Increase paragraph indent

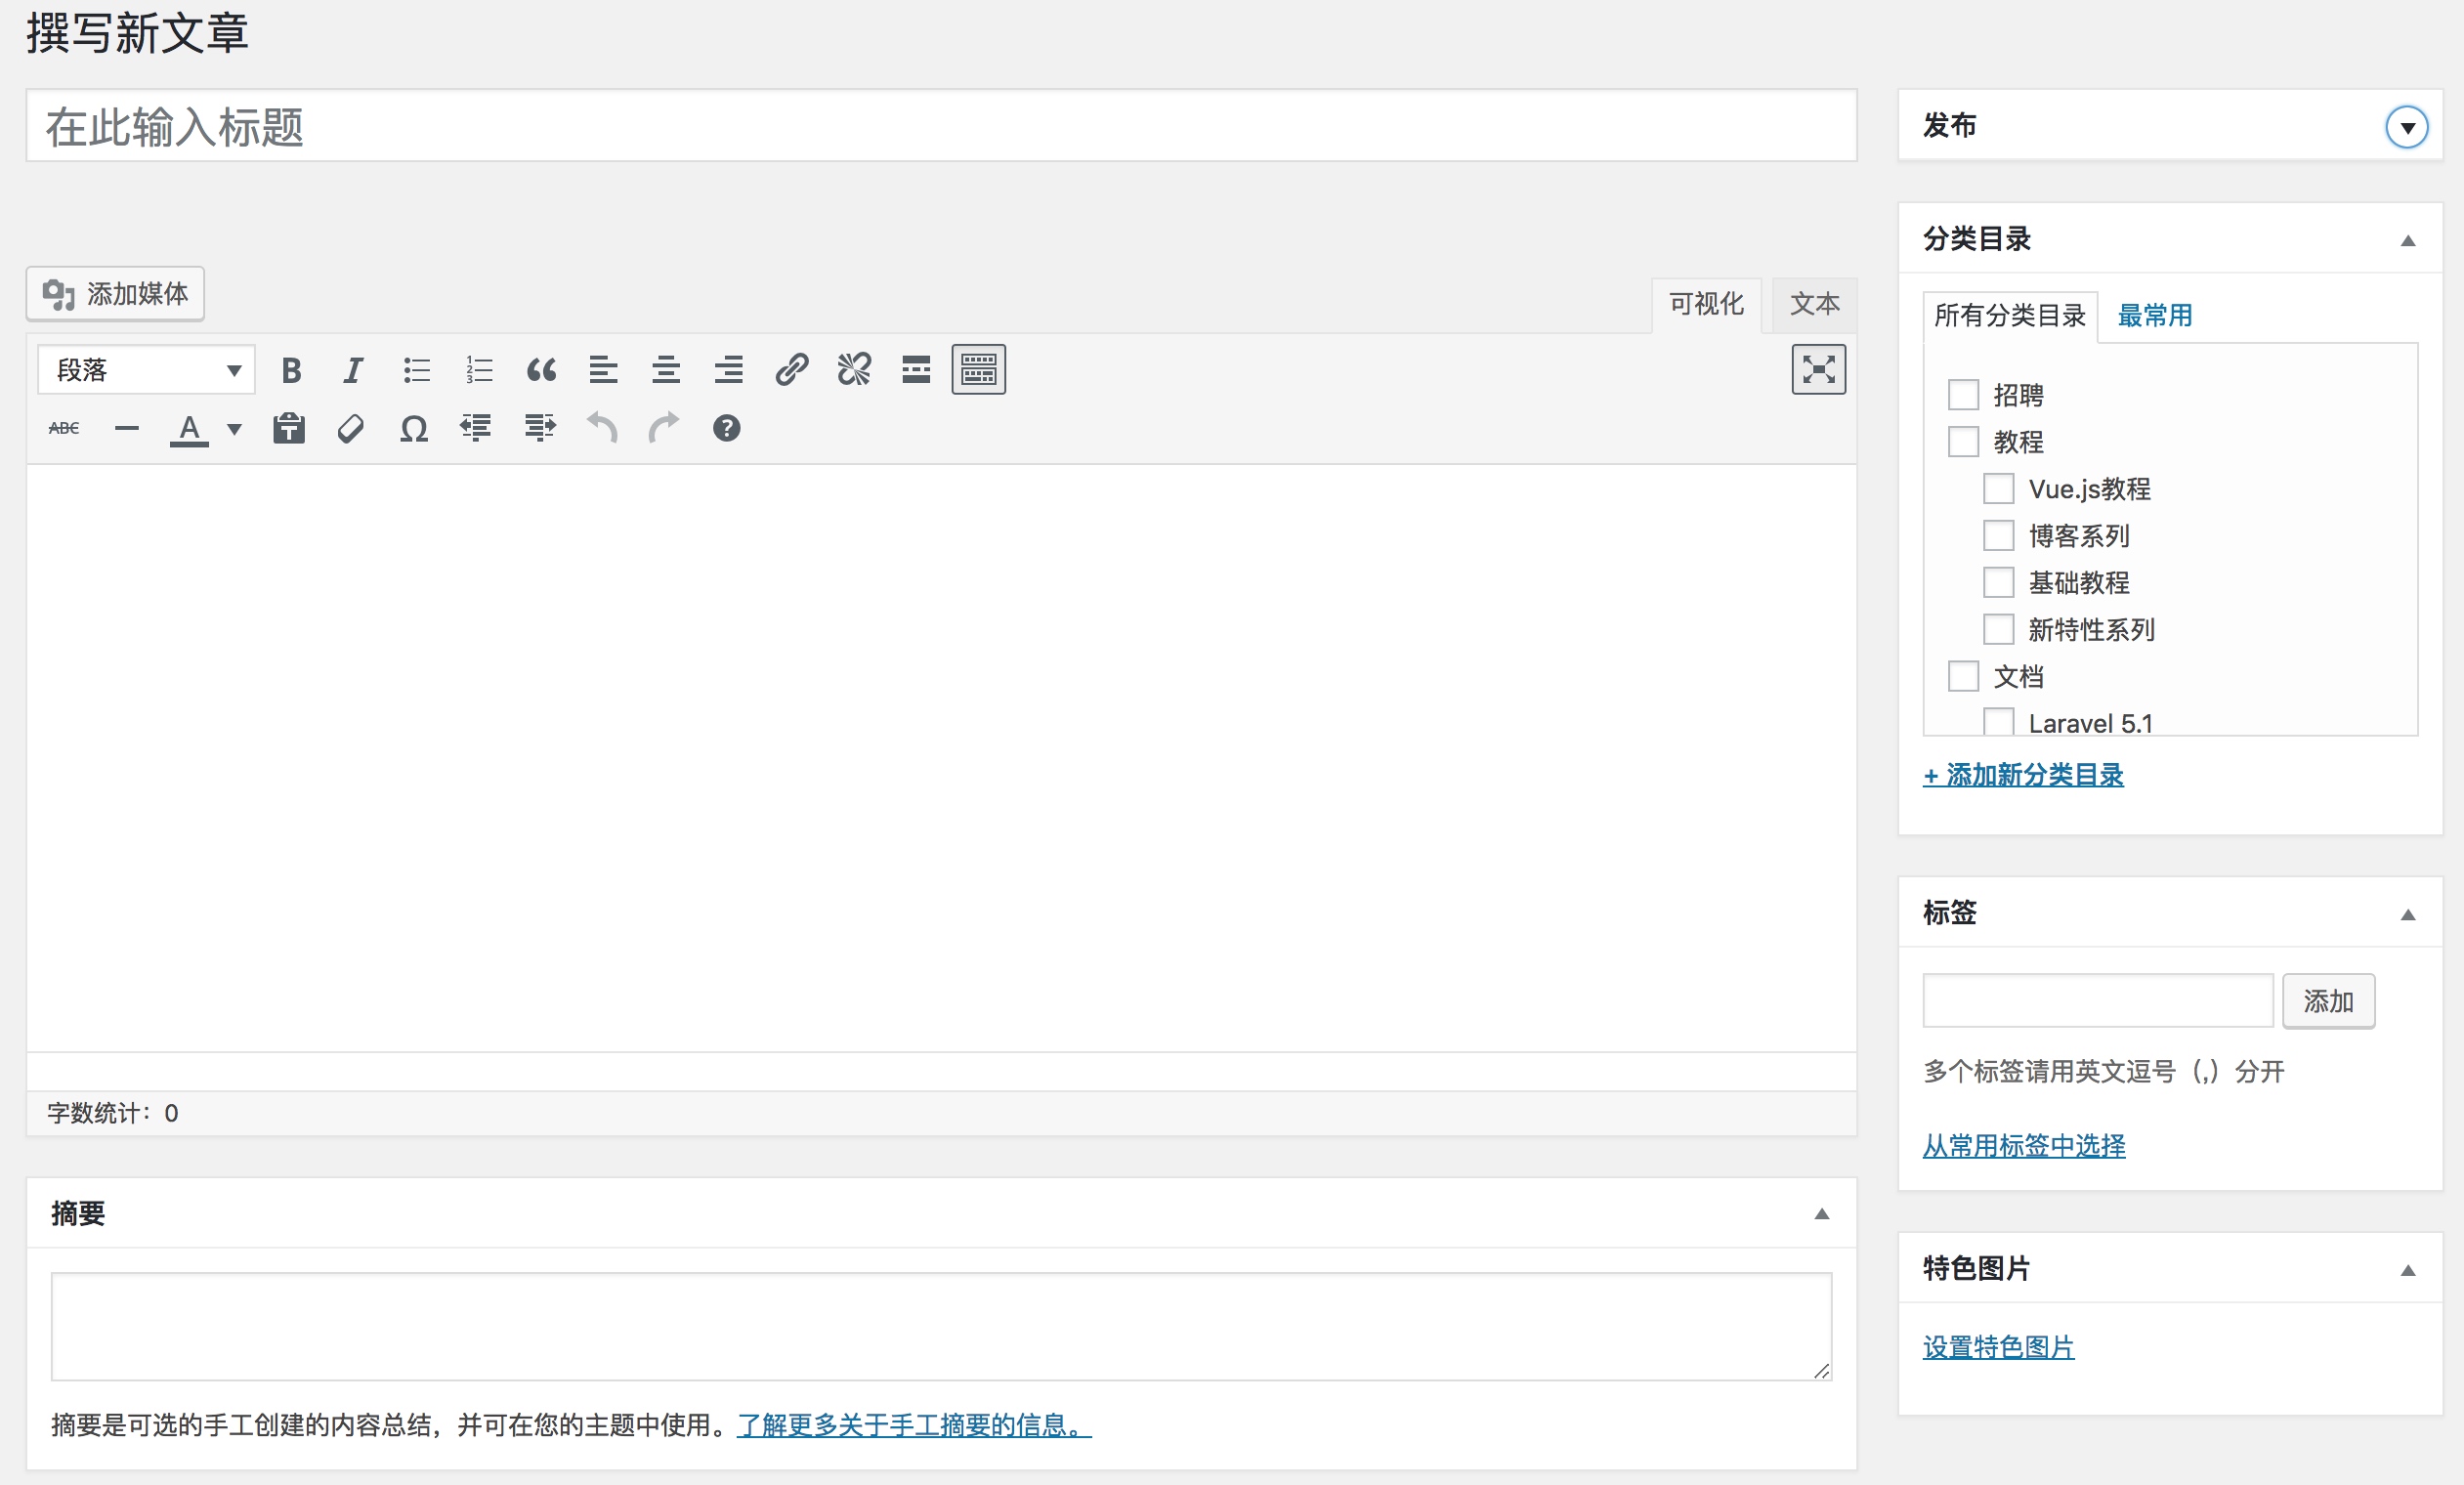[x=539, y=428]
